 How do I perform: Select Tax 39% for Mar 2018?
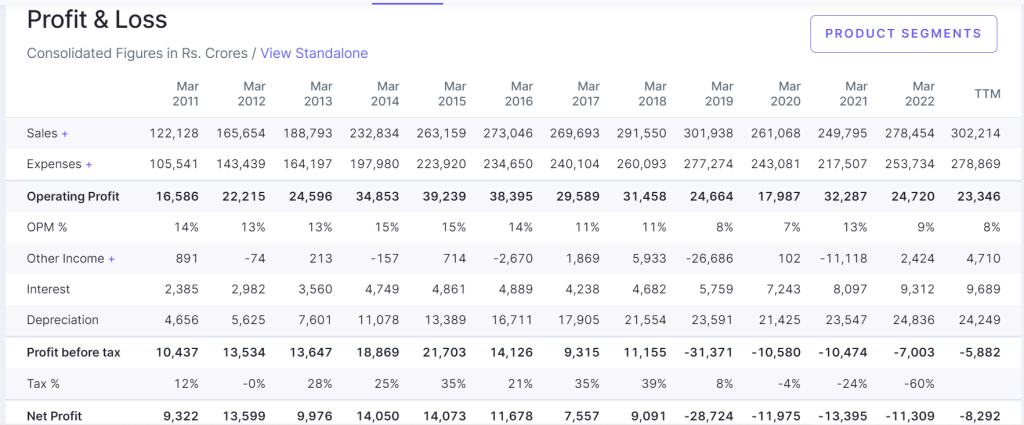click(656, 384)
